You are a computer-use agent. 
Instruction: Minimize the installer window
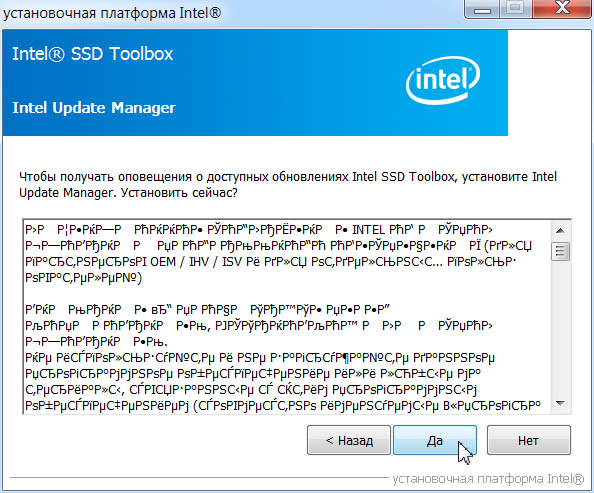tap(482, 8)
